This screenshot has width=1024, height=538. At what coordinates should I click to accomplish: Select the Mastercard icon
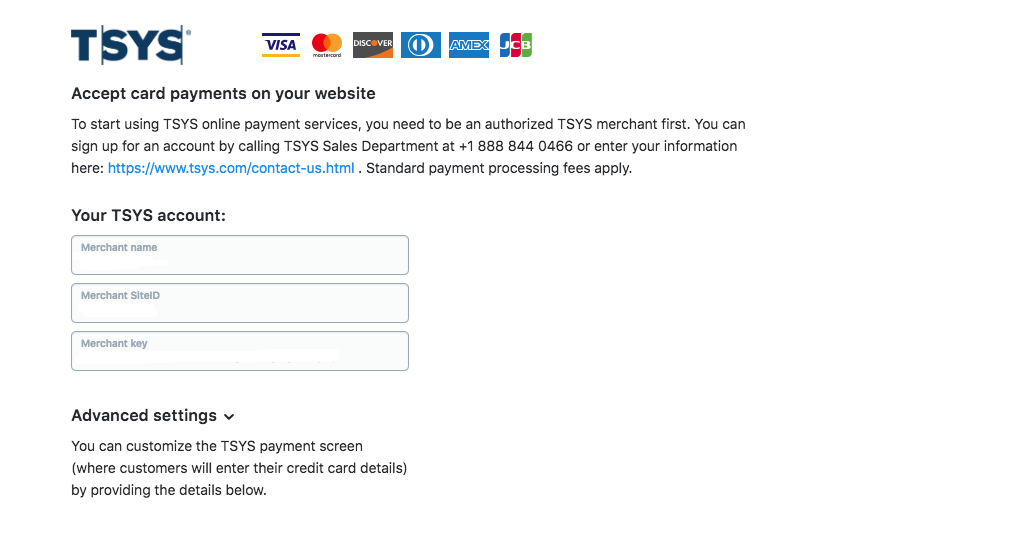(x=327, y=45)
